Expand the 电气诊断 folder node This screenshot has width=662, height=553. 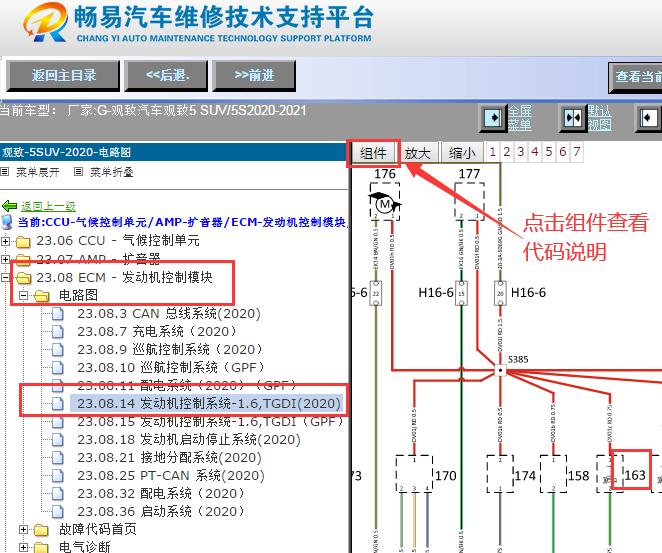tap(24, 547)
